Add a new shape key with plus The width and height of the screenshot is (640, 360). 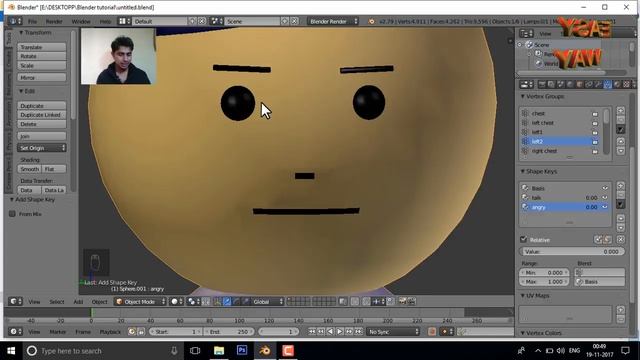click(x=620, y=186)
